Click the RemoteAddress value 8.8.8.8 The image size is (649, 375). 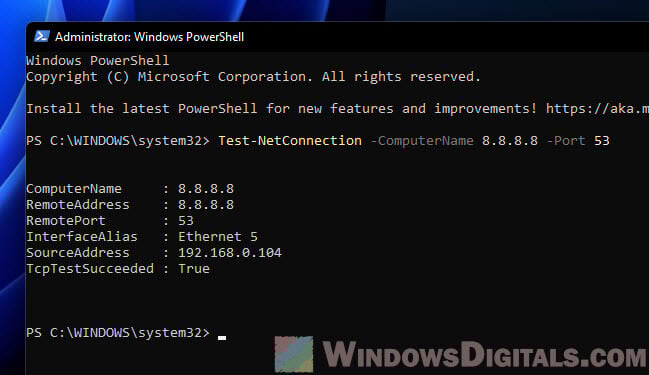click(x=206, y=204)
